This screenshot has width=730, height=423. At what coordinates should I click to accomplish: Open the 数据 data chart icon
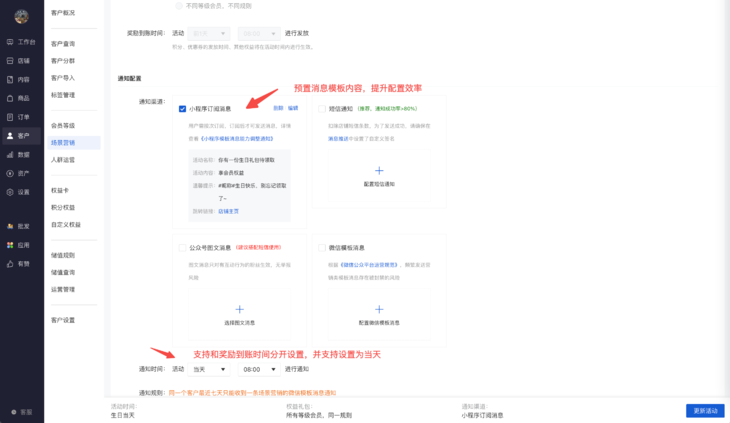[x=10, y=154]
